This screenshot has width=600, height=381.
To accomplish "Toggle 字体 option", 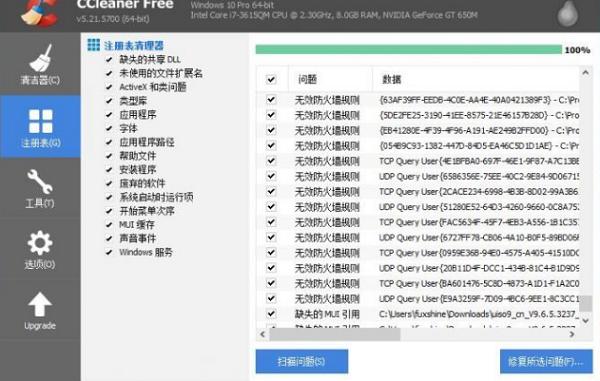I will point(109,129).
